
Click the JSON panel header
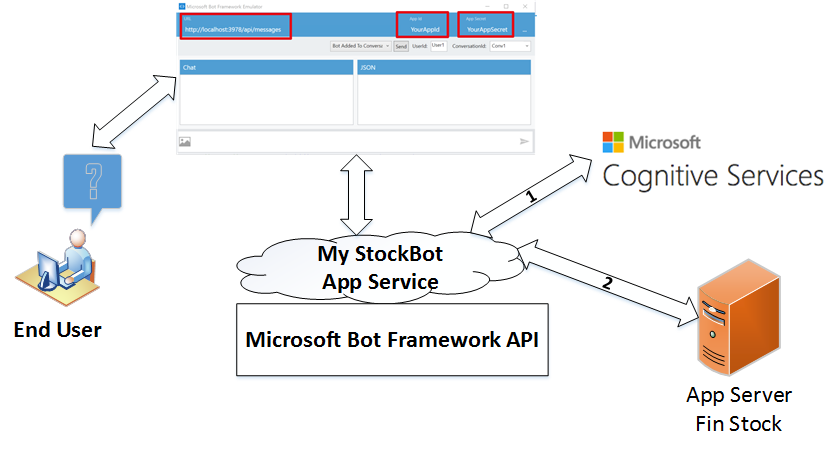pyautogui.click(x=444, y=67)
